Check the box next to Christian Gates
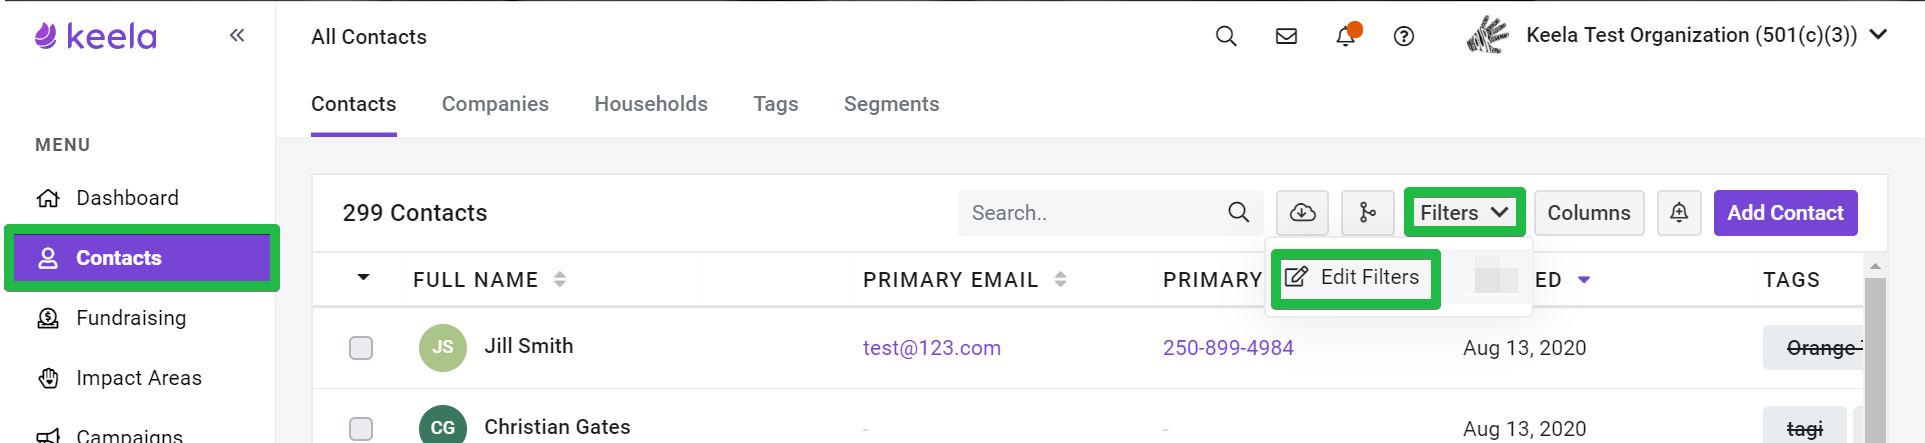 point(361,428)
